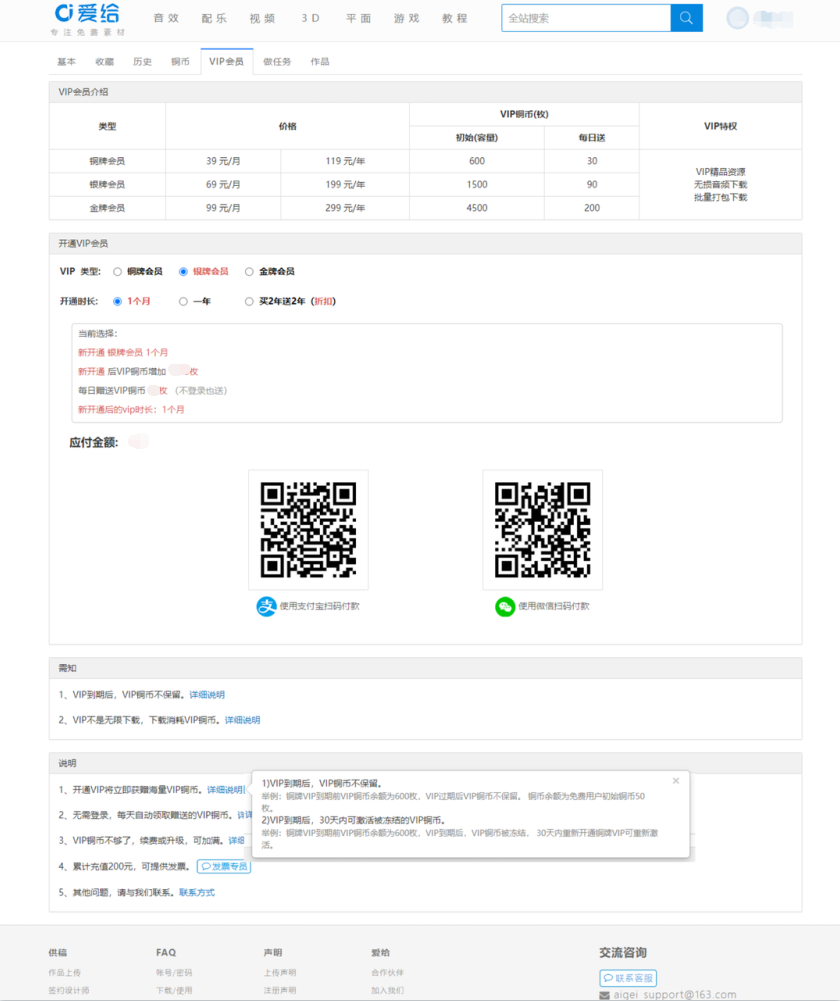Click the Alipay QR code
This screenshot has width=840, height=1001.
point(308,530)
